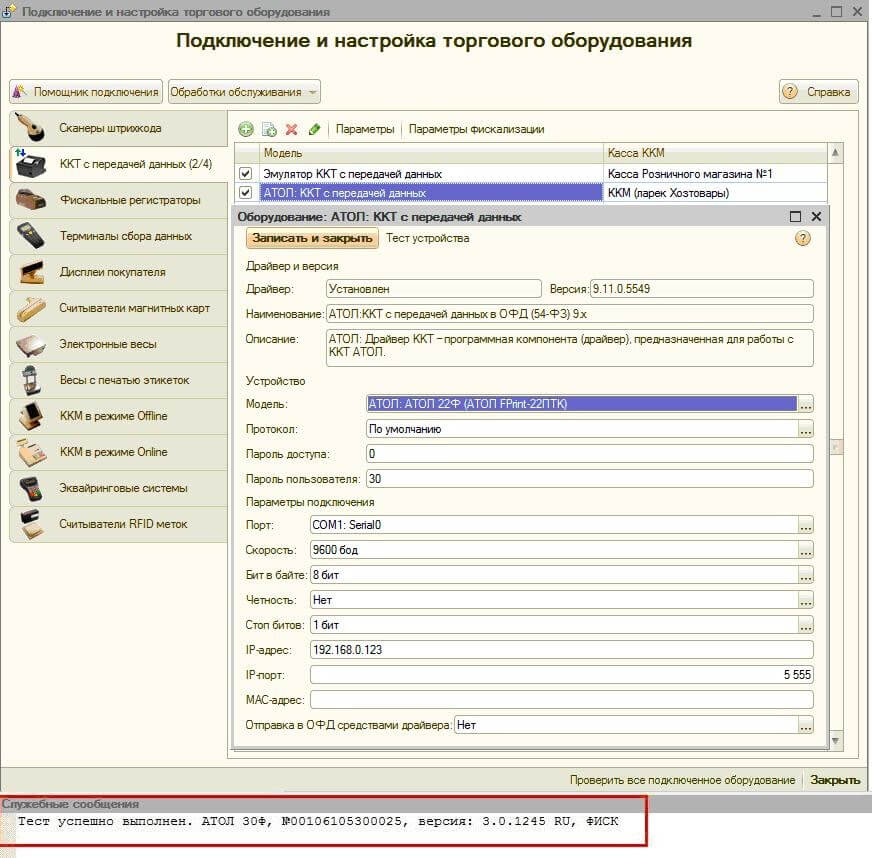Open Стоп битов selection button

[x=806, y=625]
